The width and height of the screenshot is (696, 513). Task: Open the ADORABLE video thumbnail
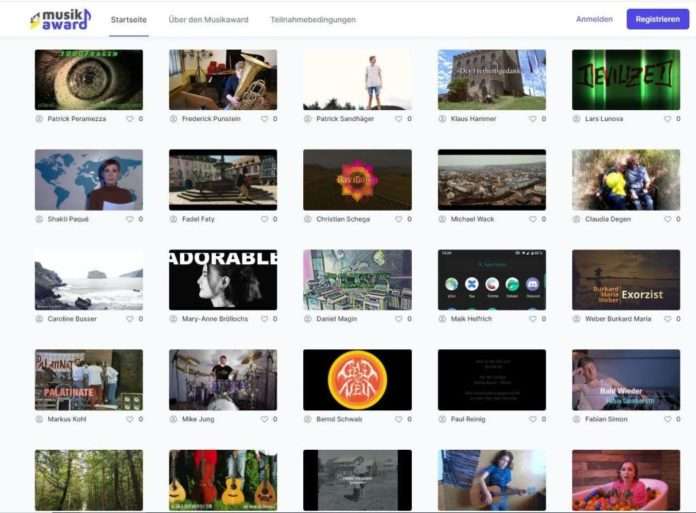point(223,280)
